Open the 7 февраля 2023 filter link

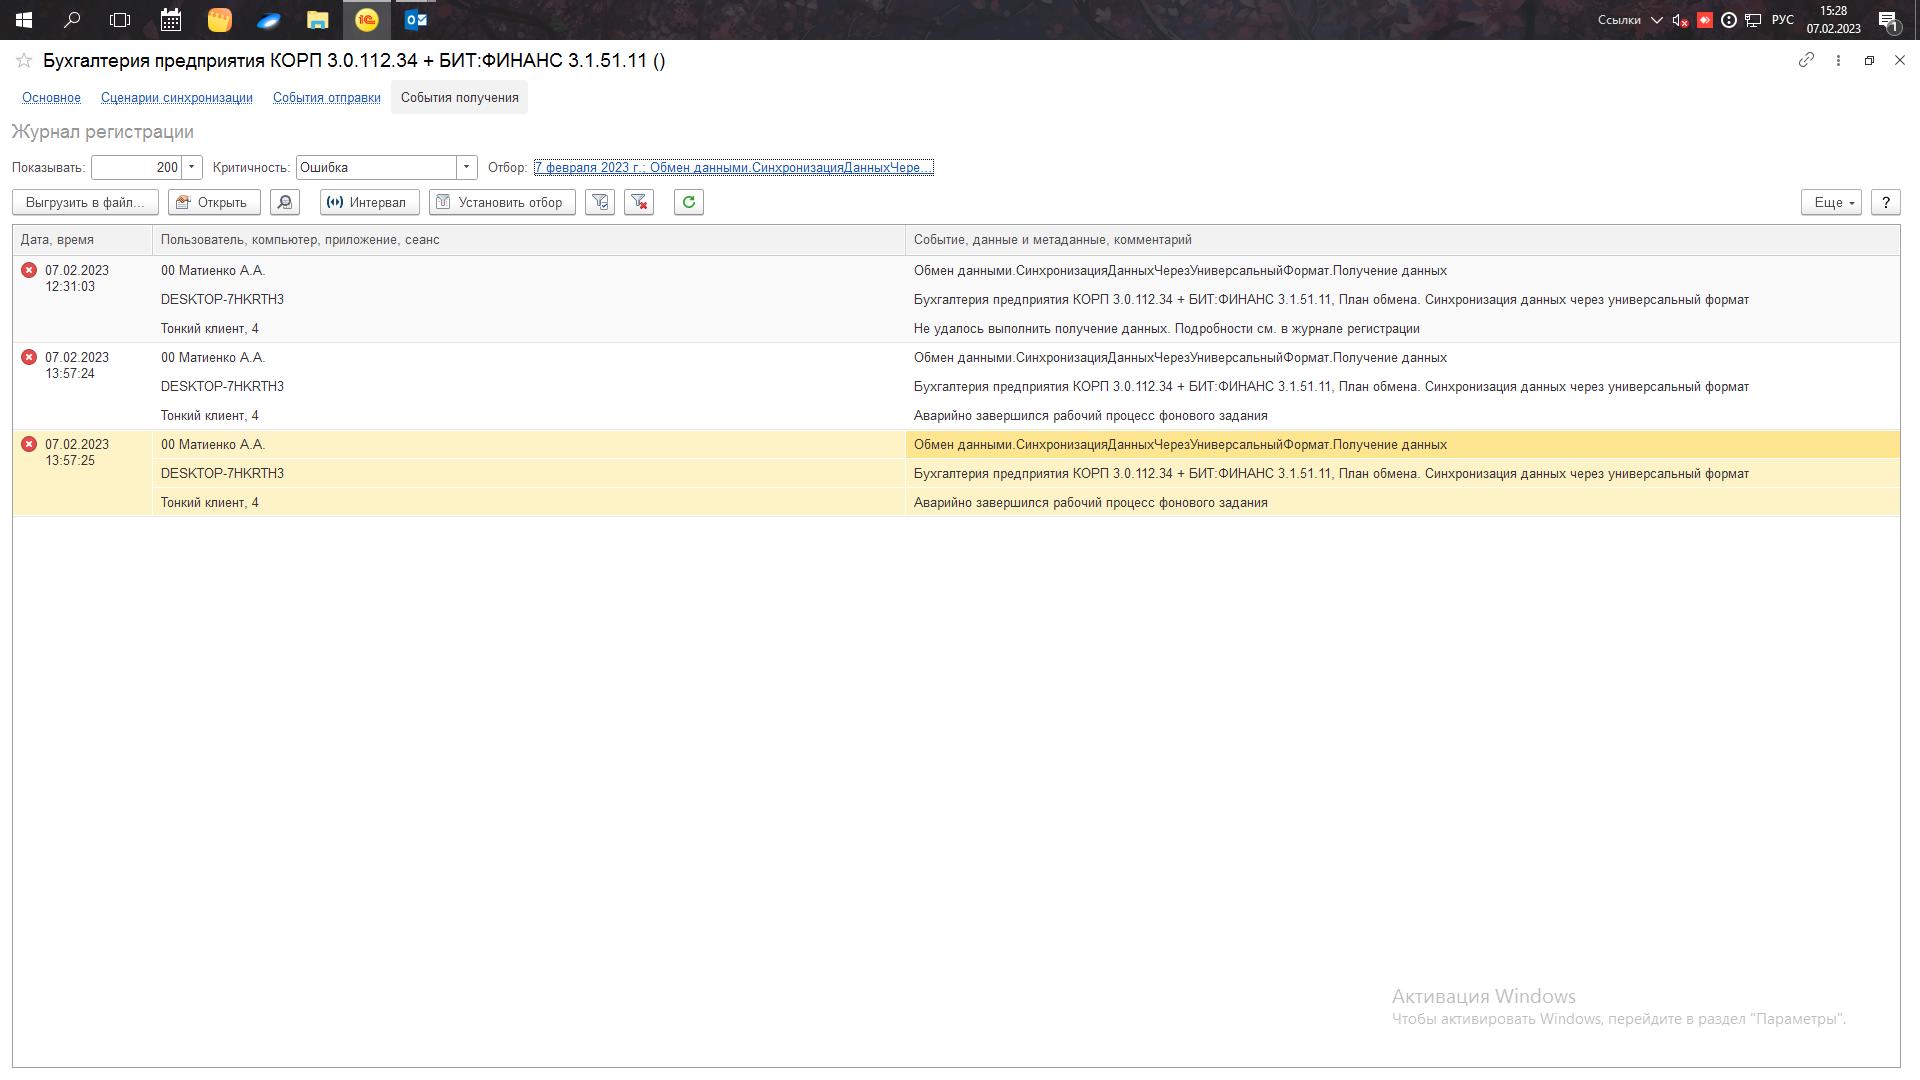click(x=733, y=168)
